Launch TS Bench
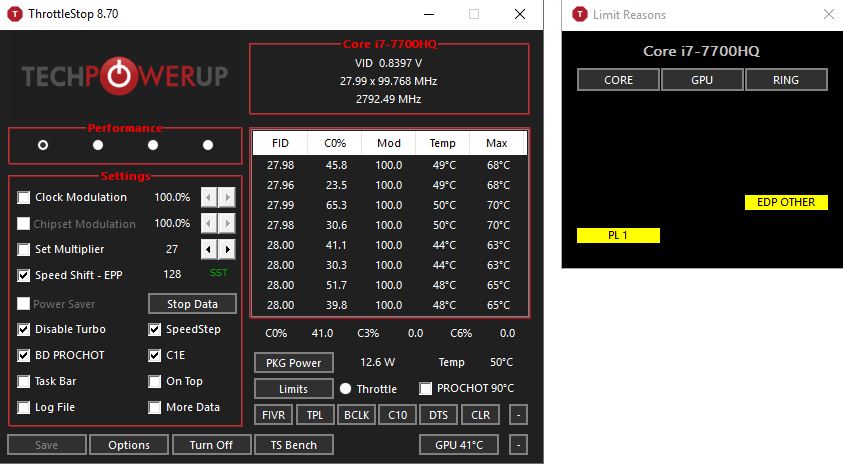 coord(294,445)
